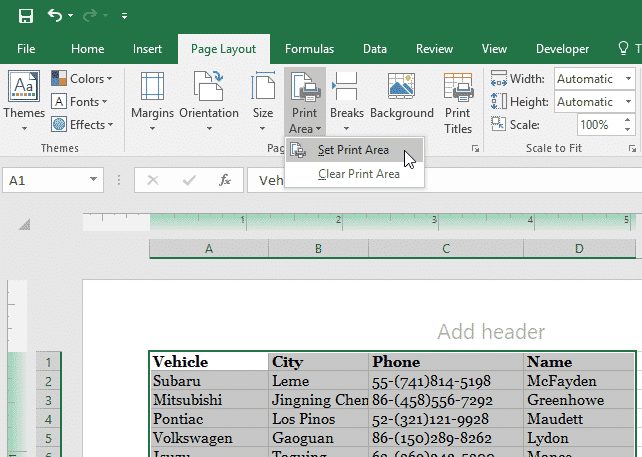Go to the Formulas tab

click(x=310, y=49)
